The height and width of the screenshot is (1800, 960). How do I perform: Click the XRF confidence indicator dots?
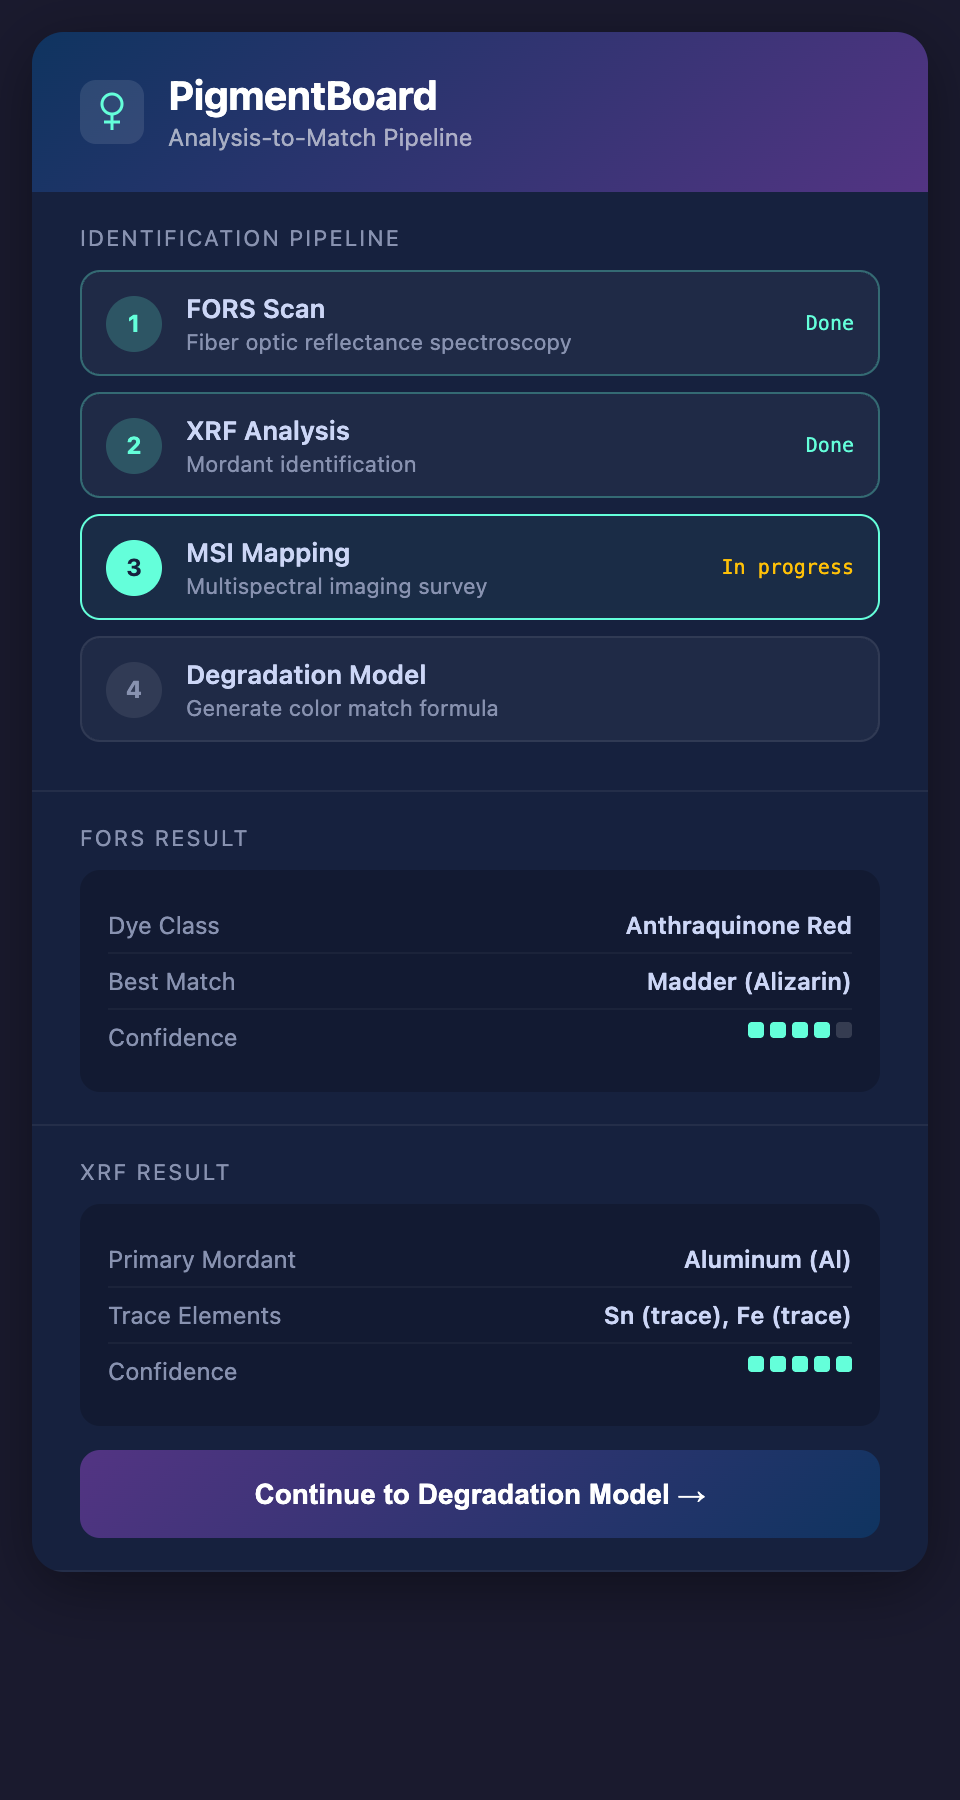pyautogui.click(x=799, y=1364)
